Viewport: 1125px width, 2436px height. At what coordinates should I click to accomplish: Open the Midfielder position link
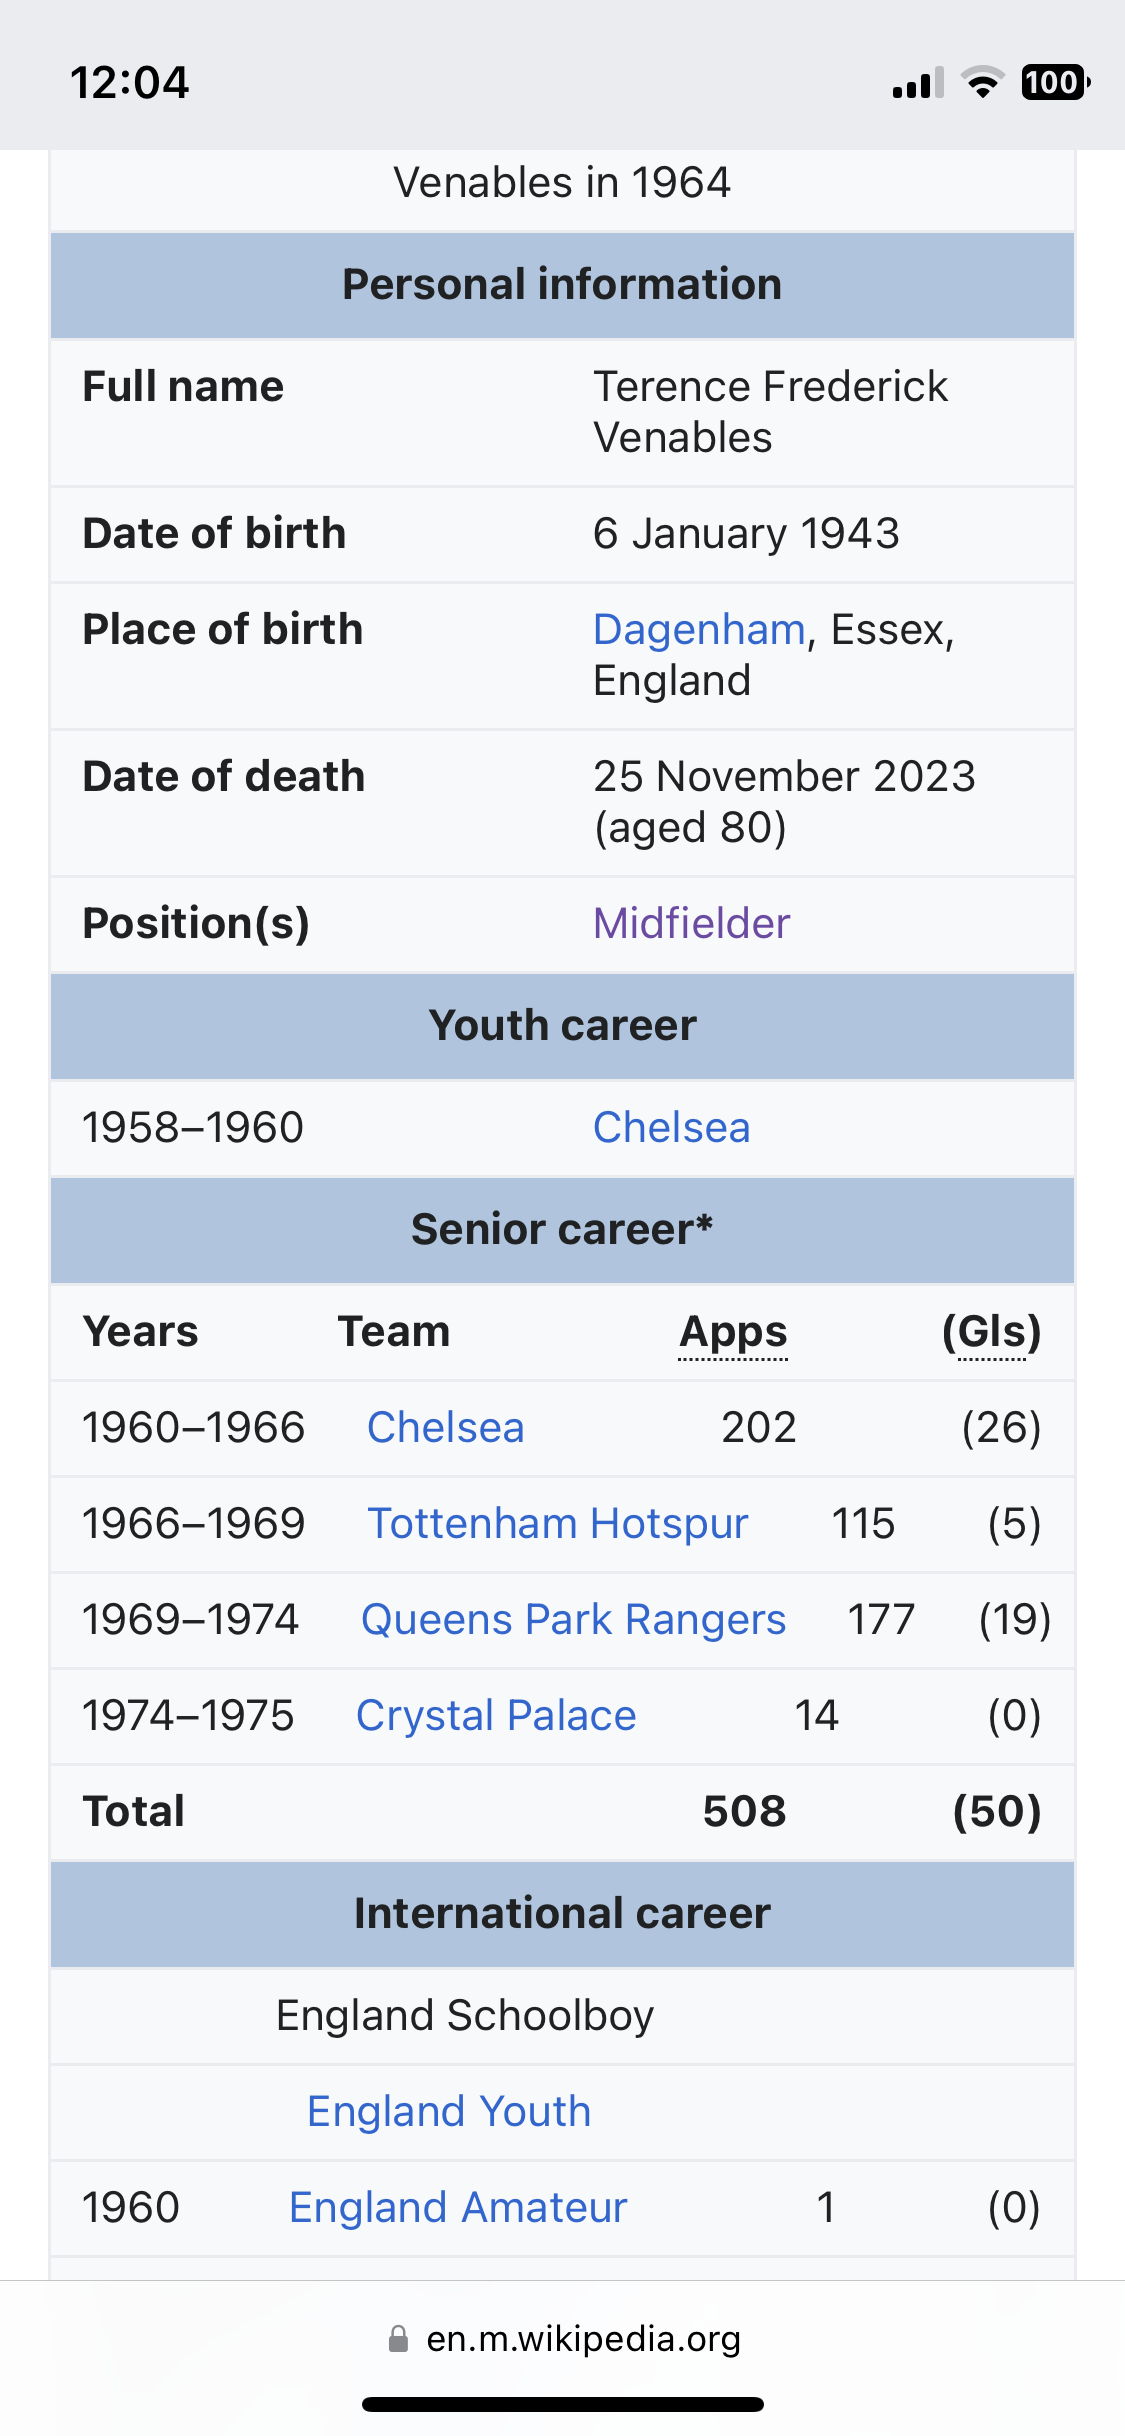[691, 923]
